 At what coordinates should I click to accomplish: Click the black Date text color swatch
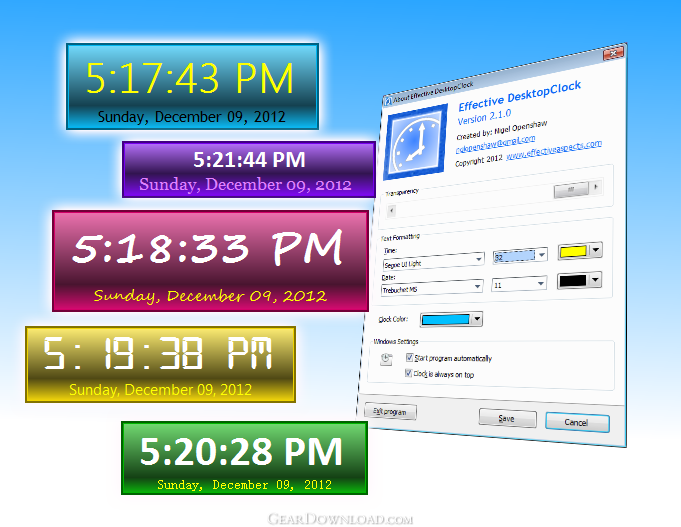click(x=573, y=281)
